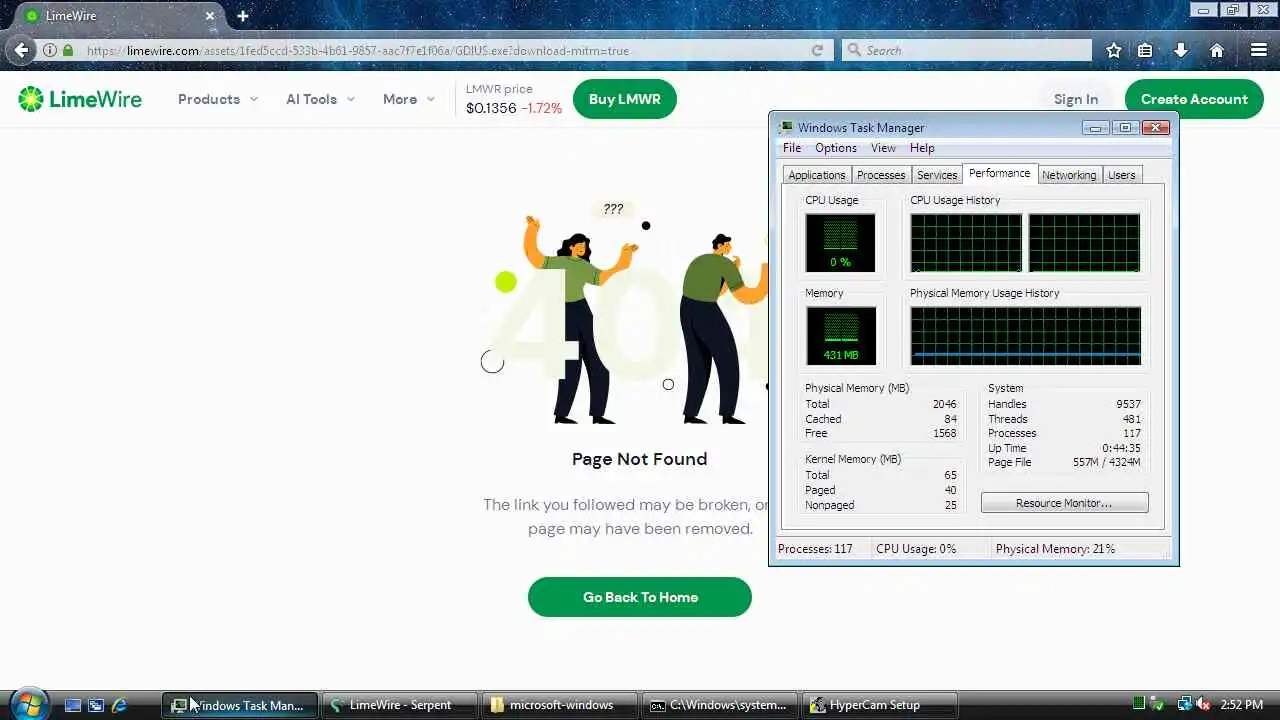Click the Sign In link
The height and width of the screenshot is (720, 1280).
click(x=1076, y=99)
